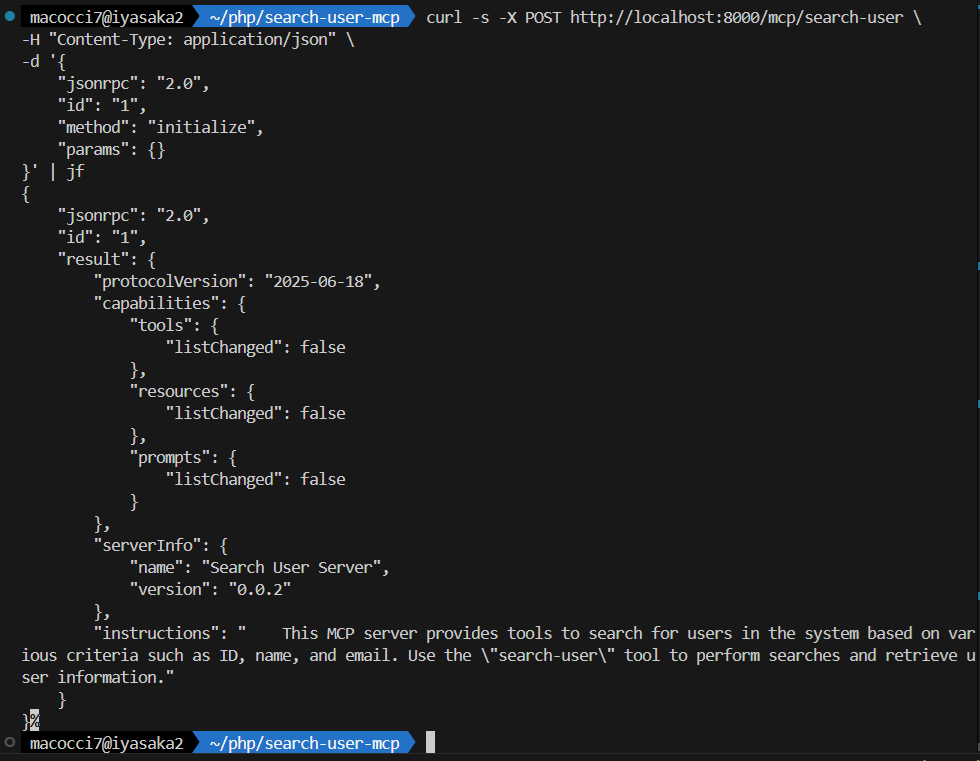
Task: Click the "capabilities" key
Action: click(x=155, y=303)
